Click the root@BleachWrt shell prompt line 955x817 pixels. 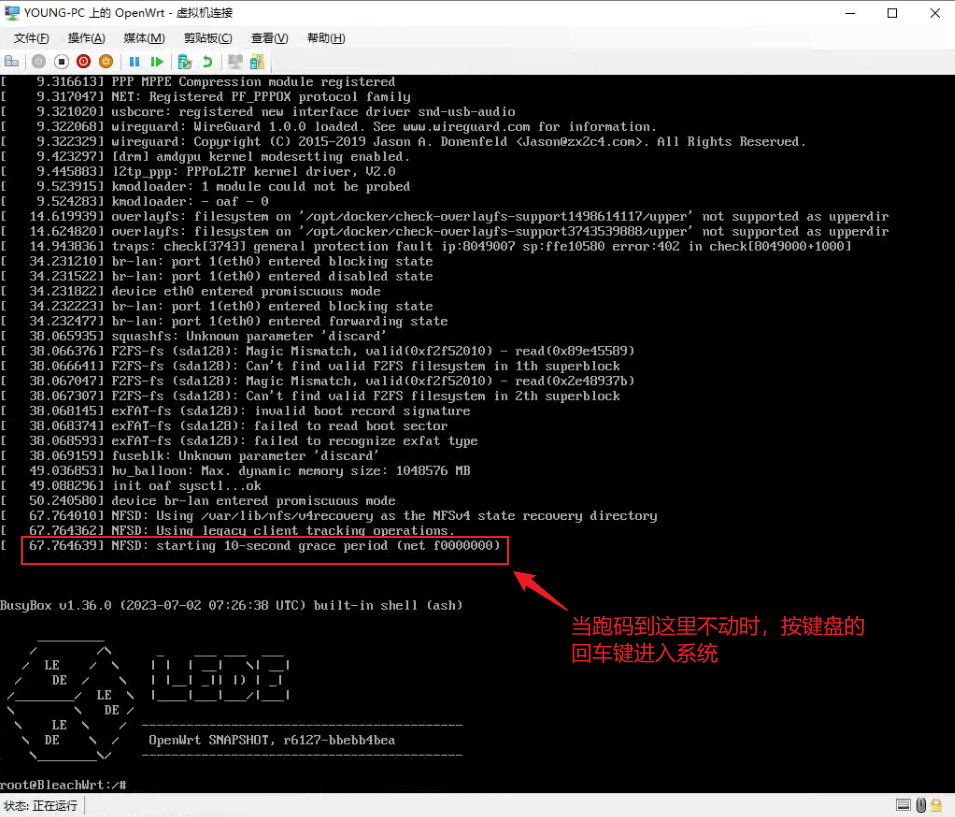63,785
